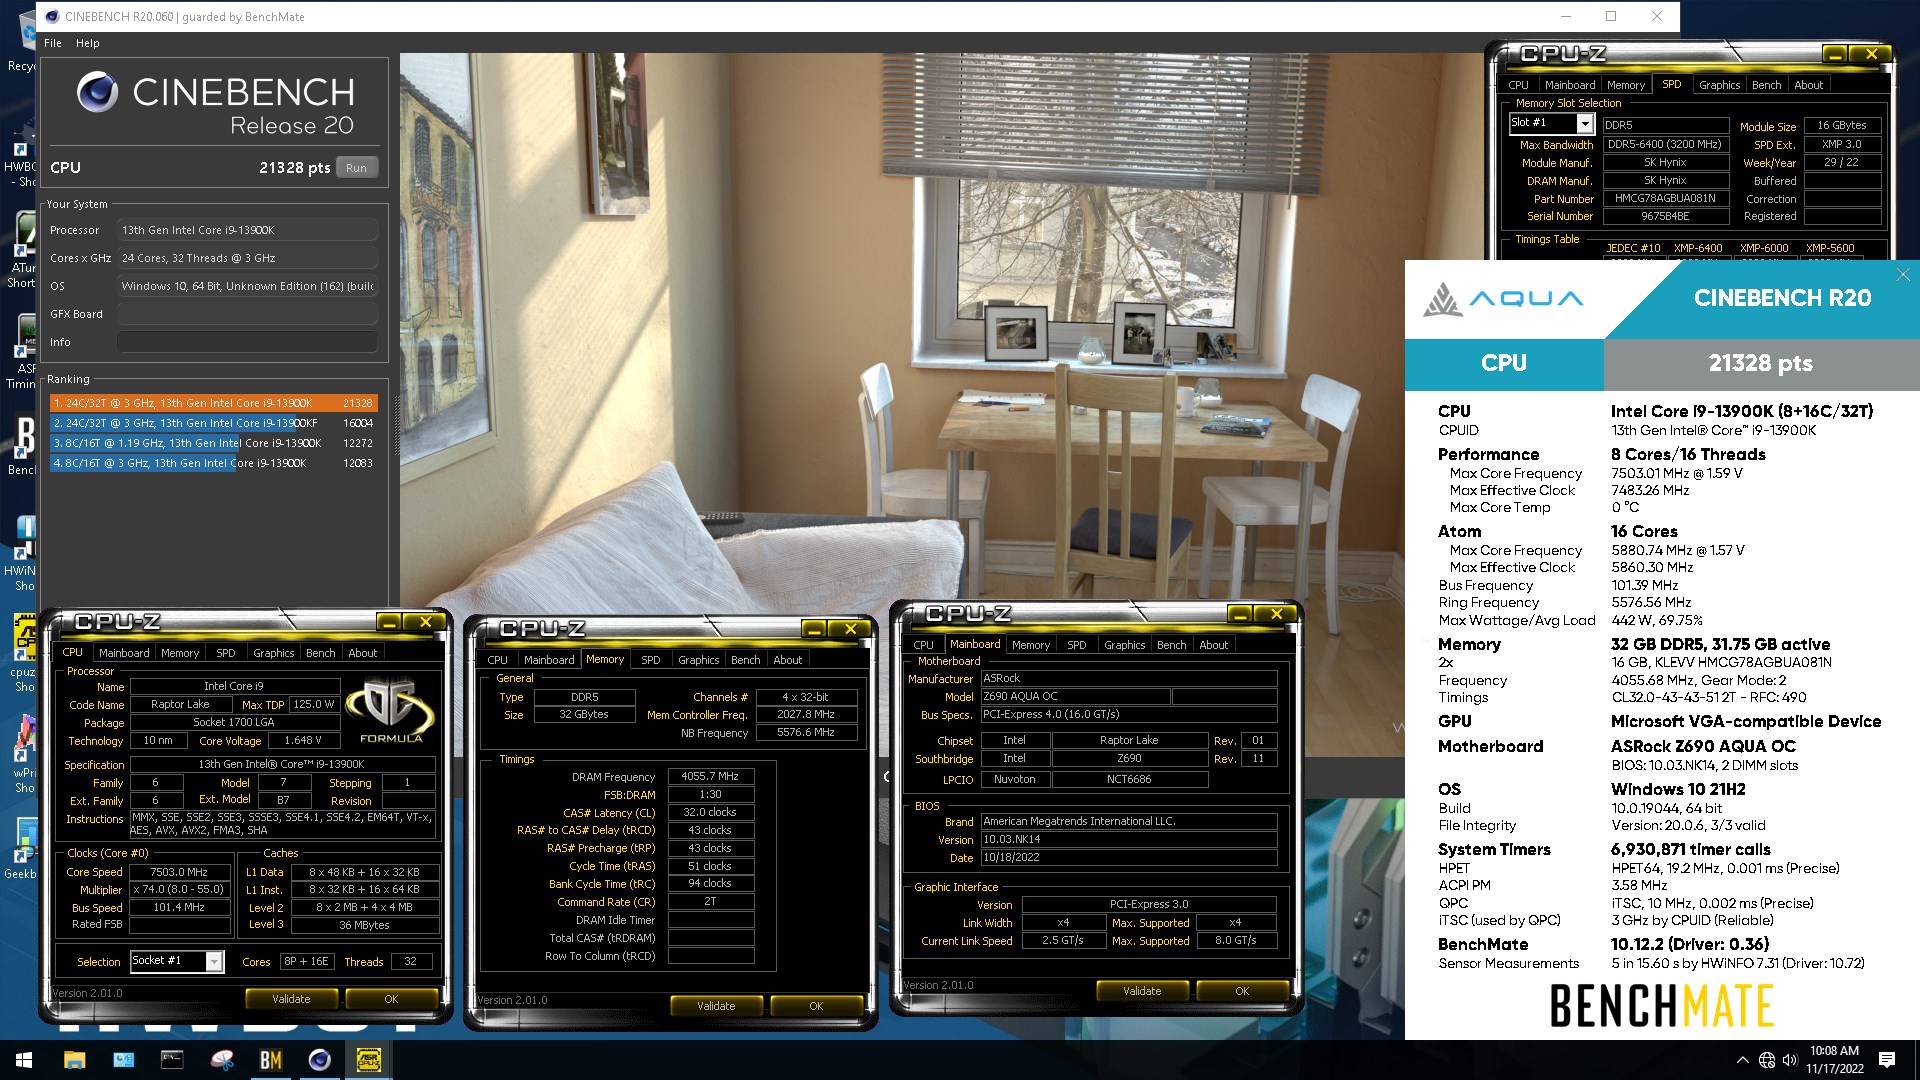The image size is (1920, 1080).
Task: Open File Explorer from the taskbar
Action: point(74,1060)
